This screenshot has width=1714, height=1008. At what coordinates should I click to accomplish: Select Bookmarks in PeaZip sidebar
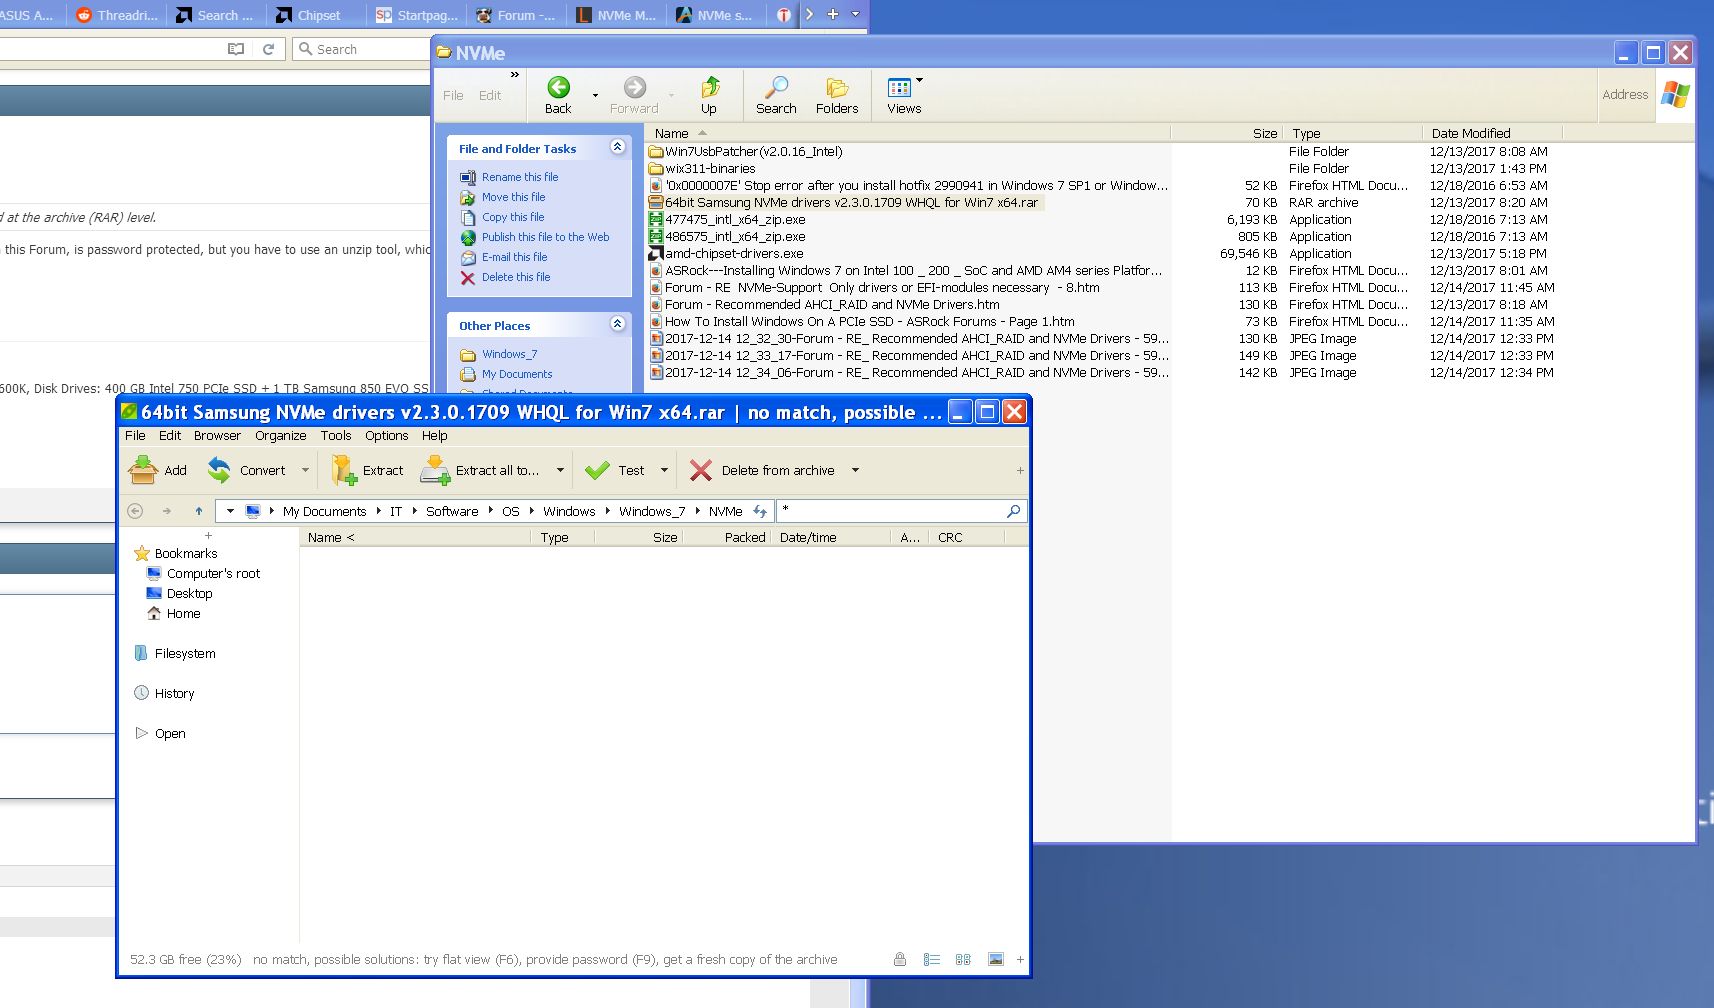coord(176,553)
